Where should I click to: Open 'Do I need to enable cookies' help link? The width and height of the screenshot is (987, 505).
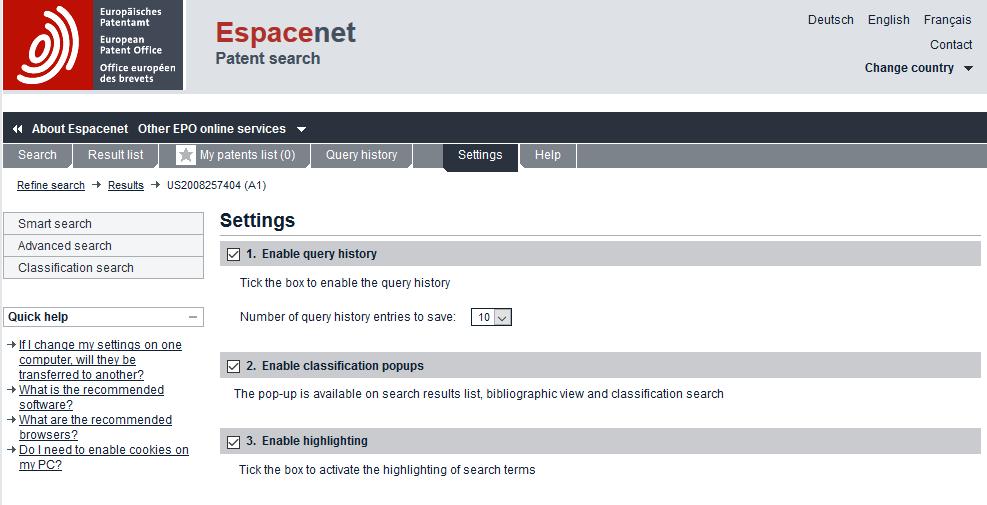(104, 458)
